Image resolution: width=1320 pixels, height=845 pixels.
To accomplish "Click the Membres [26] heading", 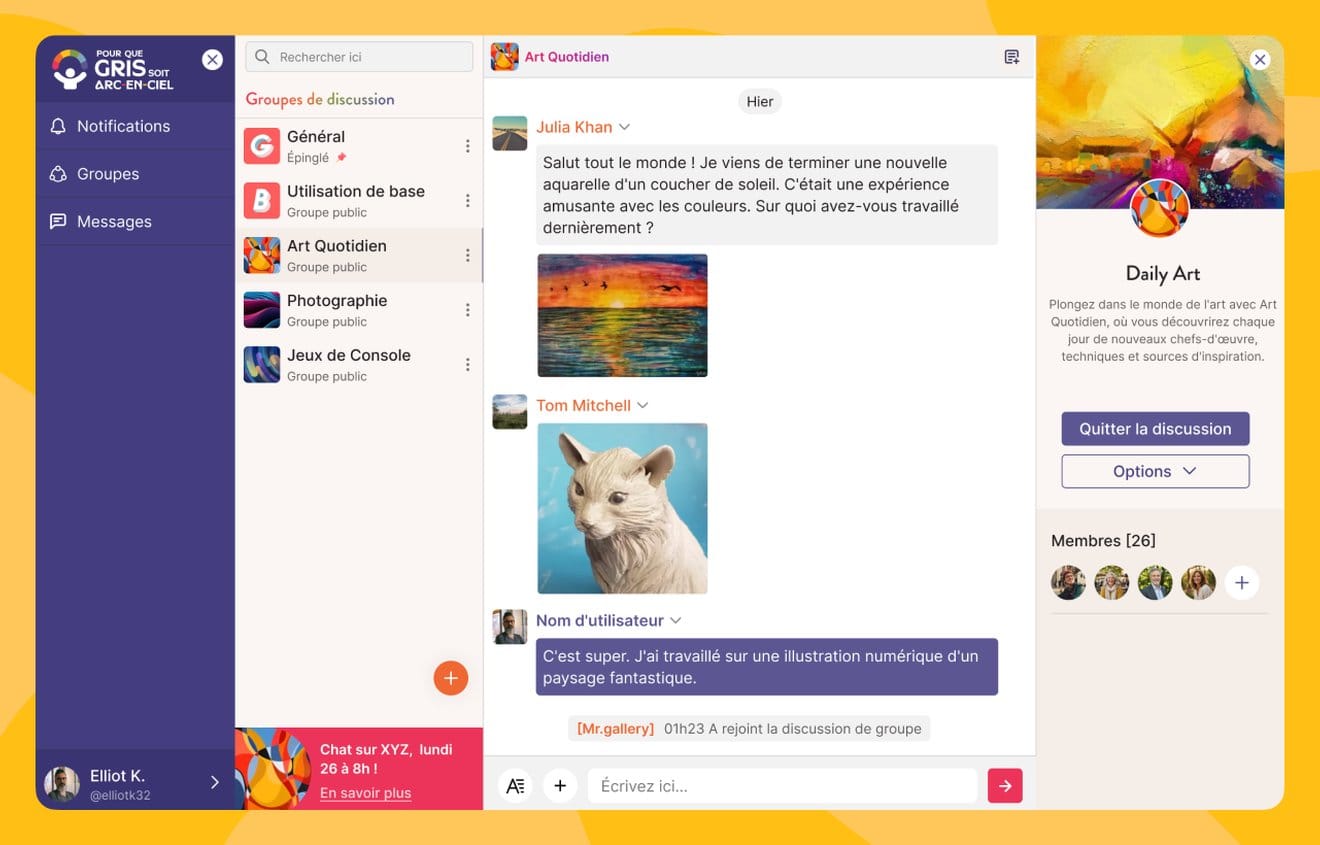I will point(1103,541).
